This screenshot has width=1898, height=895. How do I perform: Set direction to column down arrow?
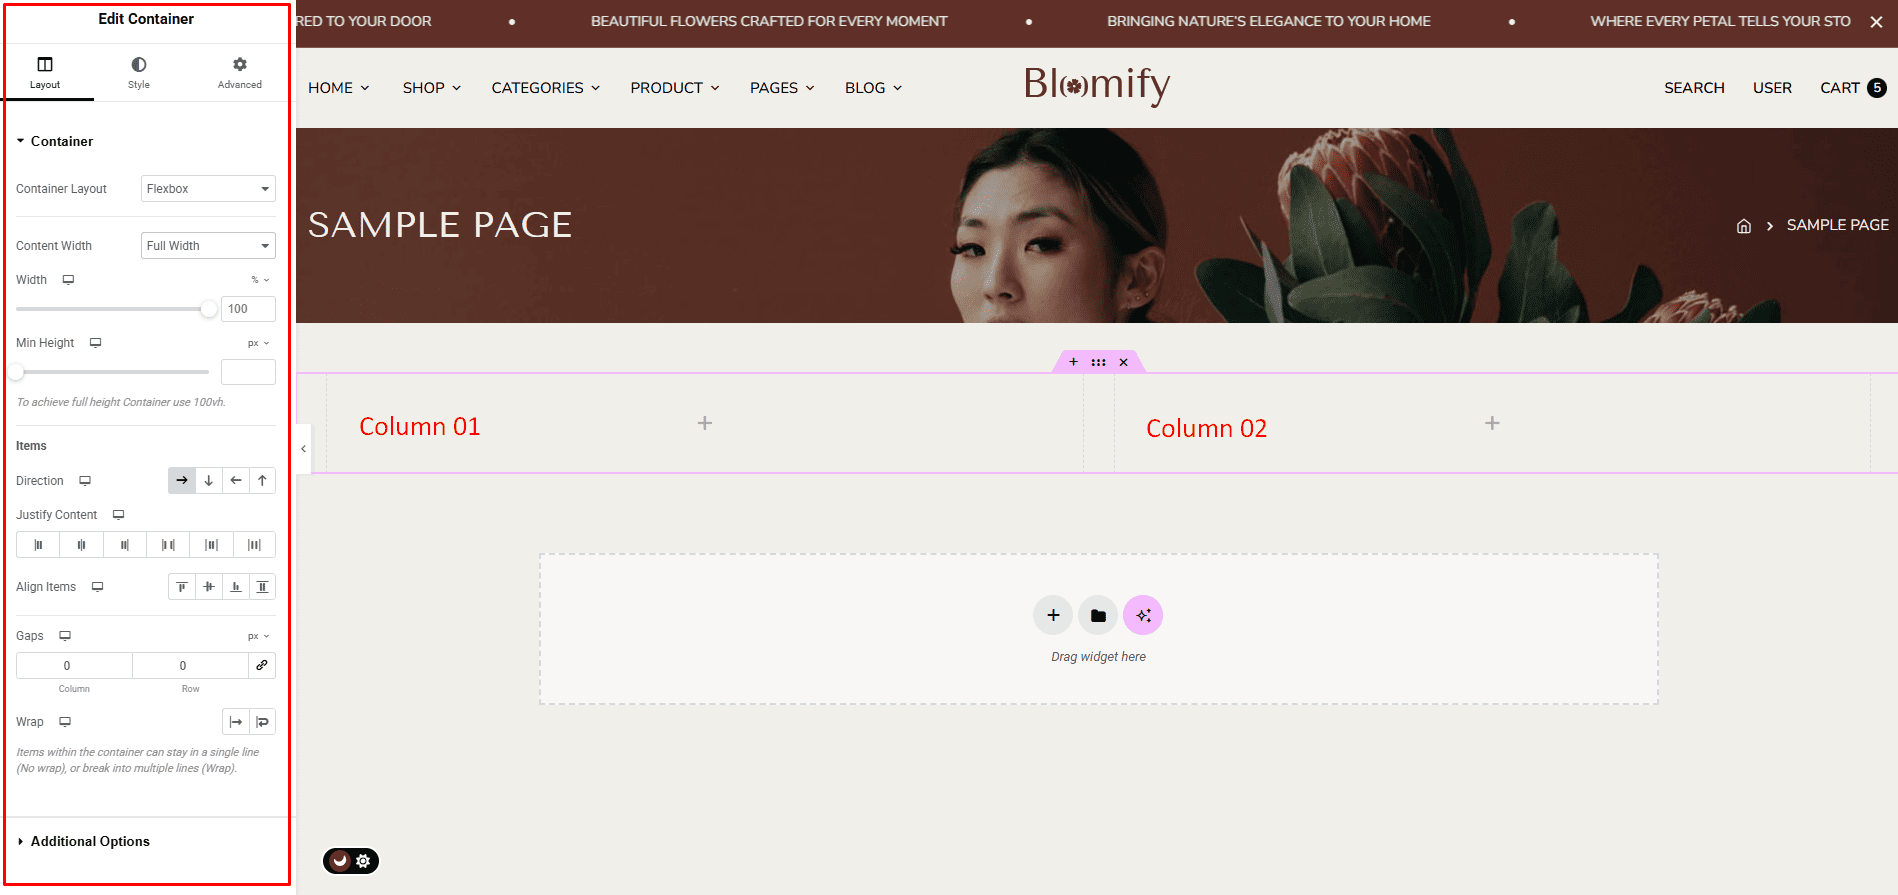(x=209, y=481)
